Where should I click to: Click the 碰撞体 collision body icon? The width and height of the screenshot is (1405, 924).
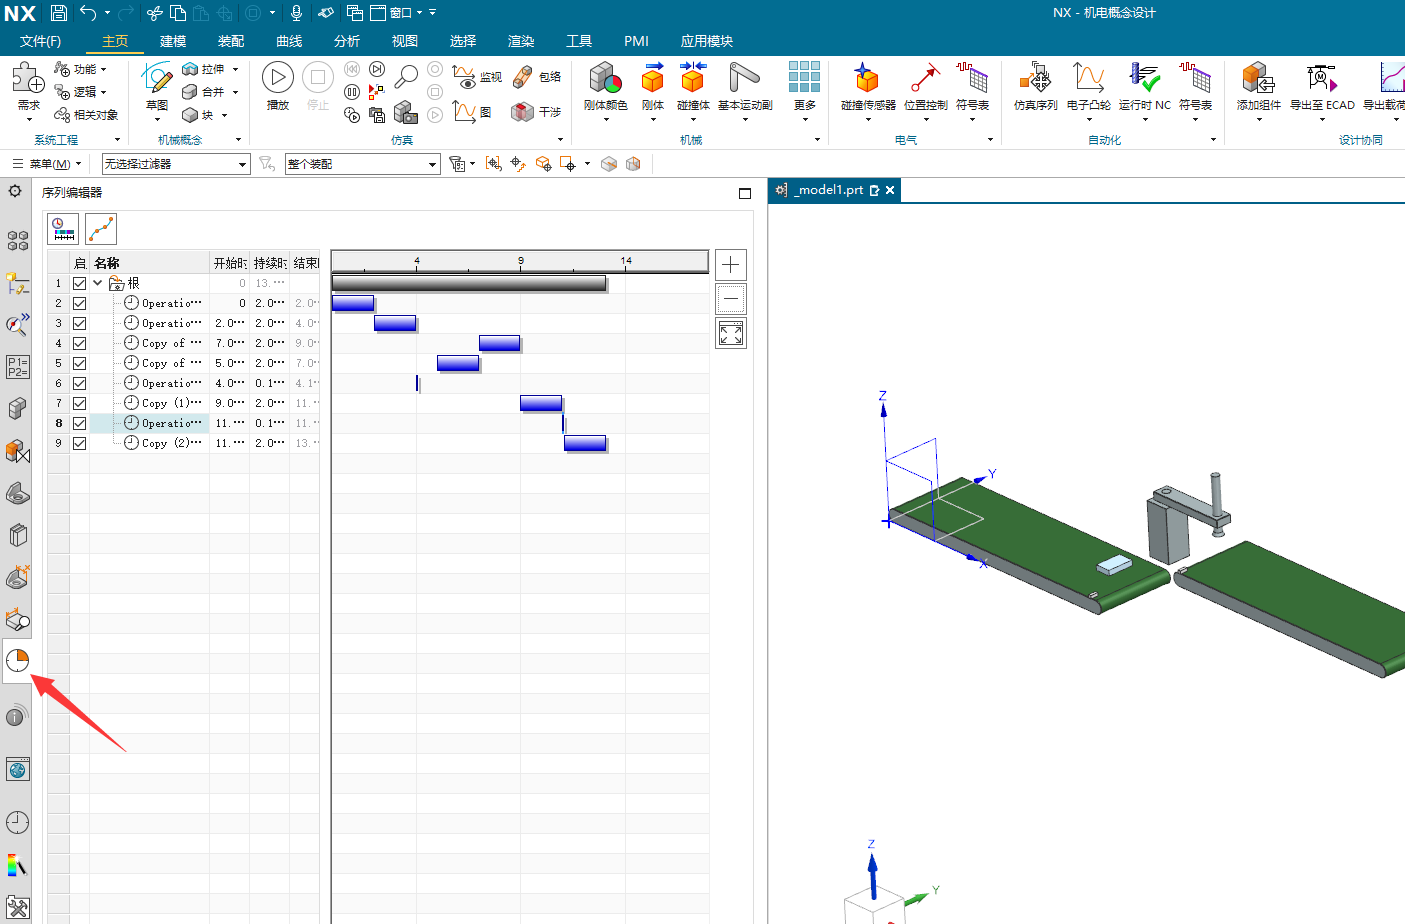[692, 78]
